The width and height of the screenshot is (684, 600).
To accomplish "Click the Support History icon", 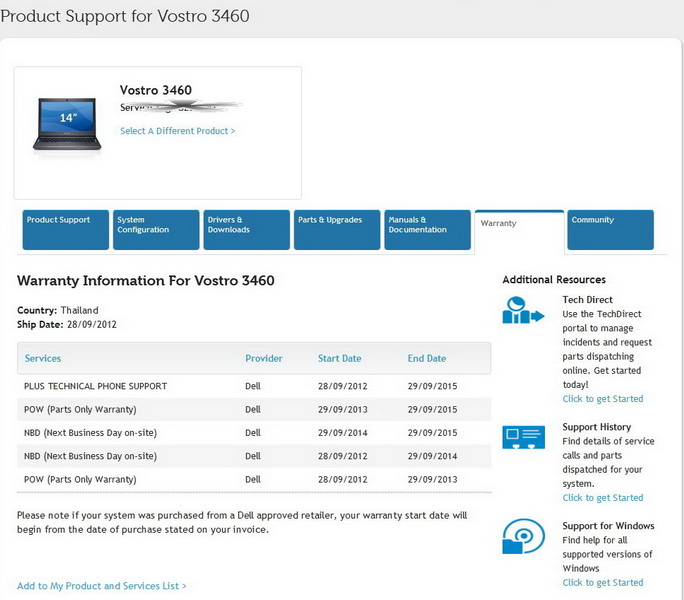I will click(x=523, y=437).
